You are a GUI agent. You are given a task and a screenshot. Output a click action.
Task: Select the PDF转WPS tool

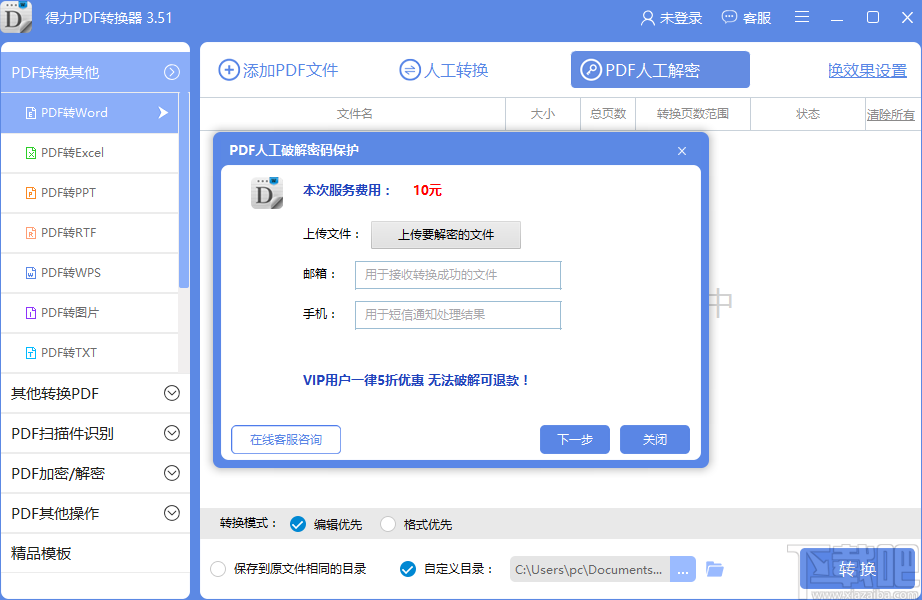[x=90, y=273]
